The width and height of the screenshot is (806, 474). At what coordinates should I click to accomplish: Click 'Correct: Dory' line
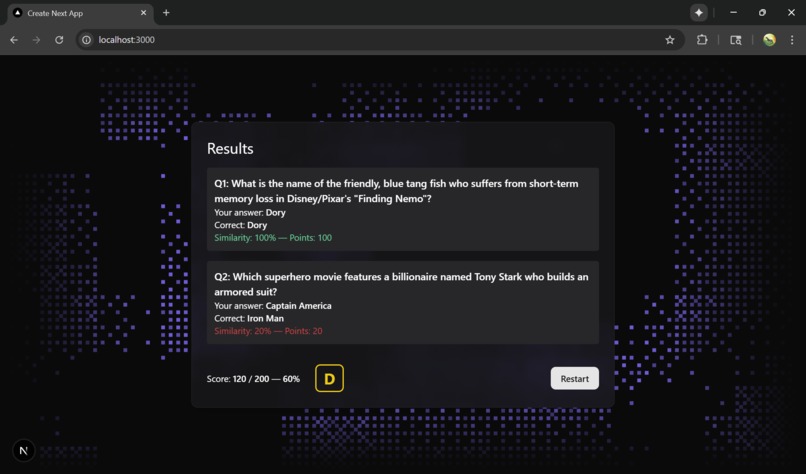241,225
